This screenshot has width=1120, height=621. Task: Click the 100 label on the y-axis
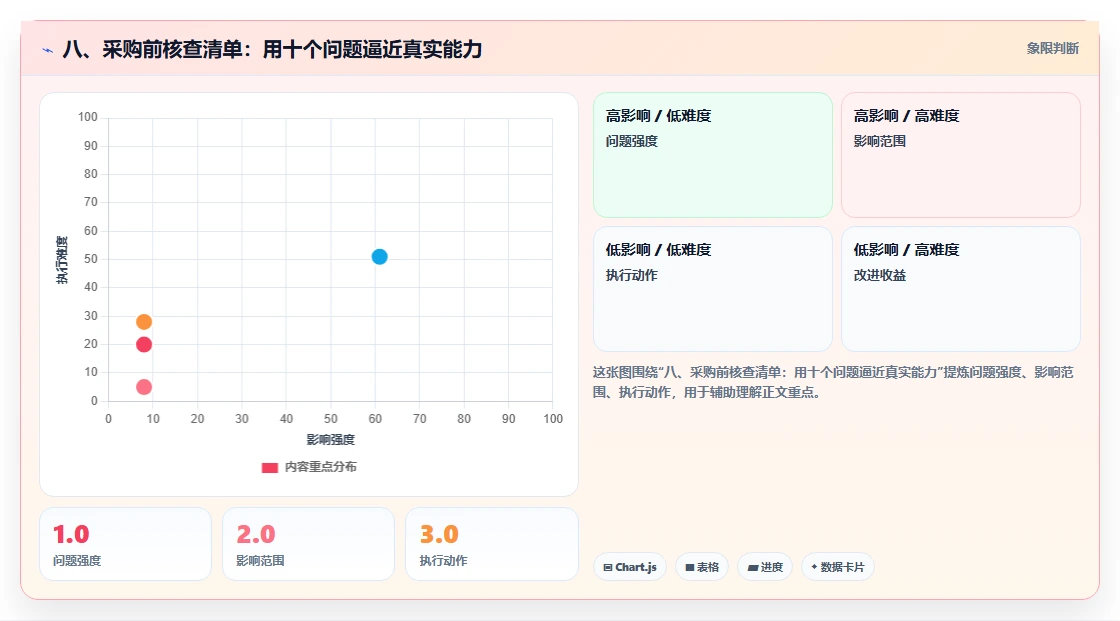pyautogui.click(x=88, y=117)
